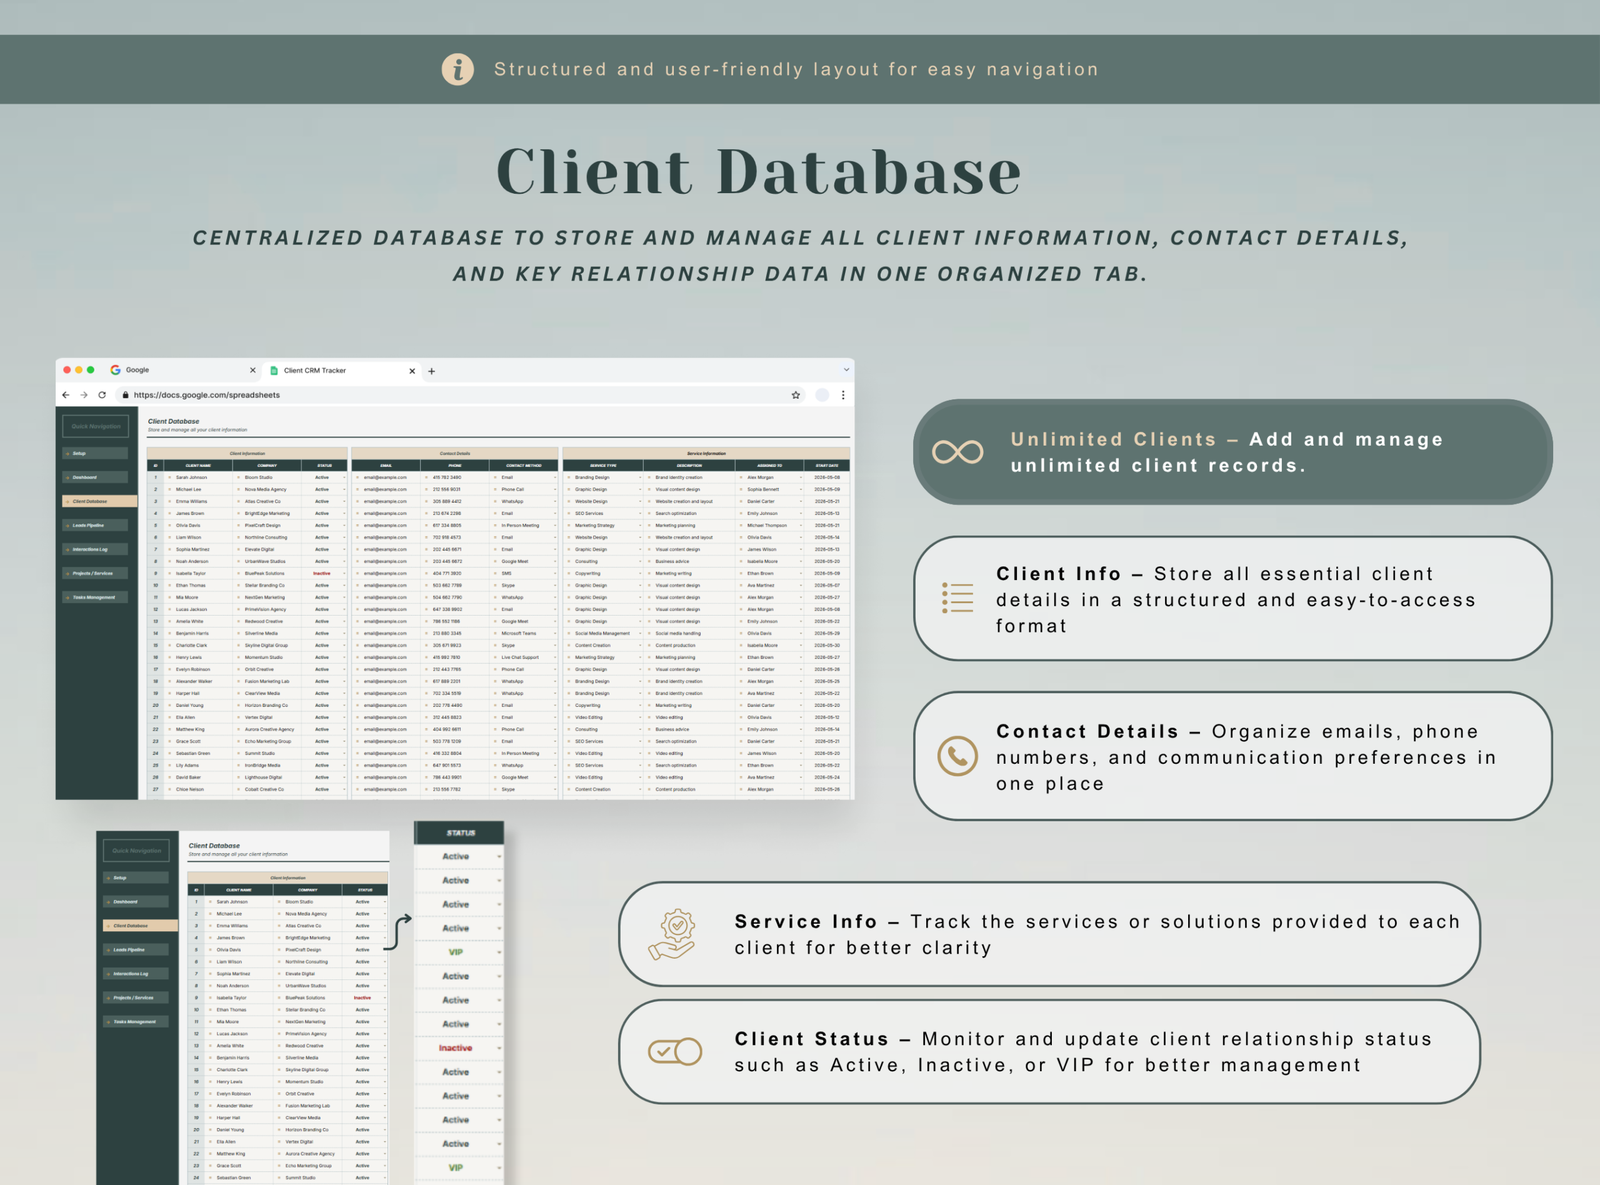The image size is (1600, 1185).
Task: Click the SERVICE TYPE column header
Action: 603,466
